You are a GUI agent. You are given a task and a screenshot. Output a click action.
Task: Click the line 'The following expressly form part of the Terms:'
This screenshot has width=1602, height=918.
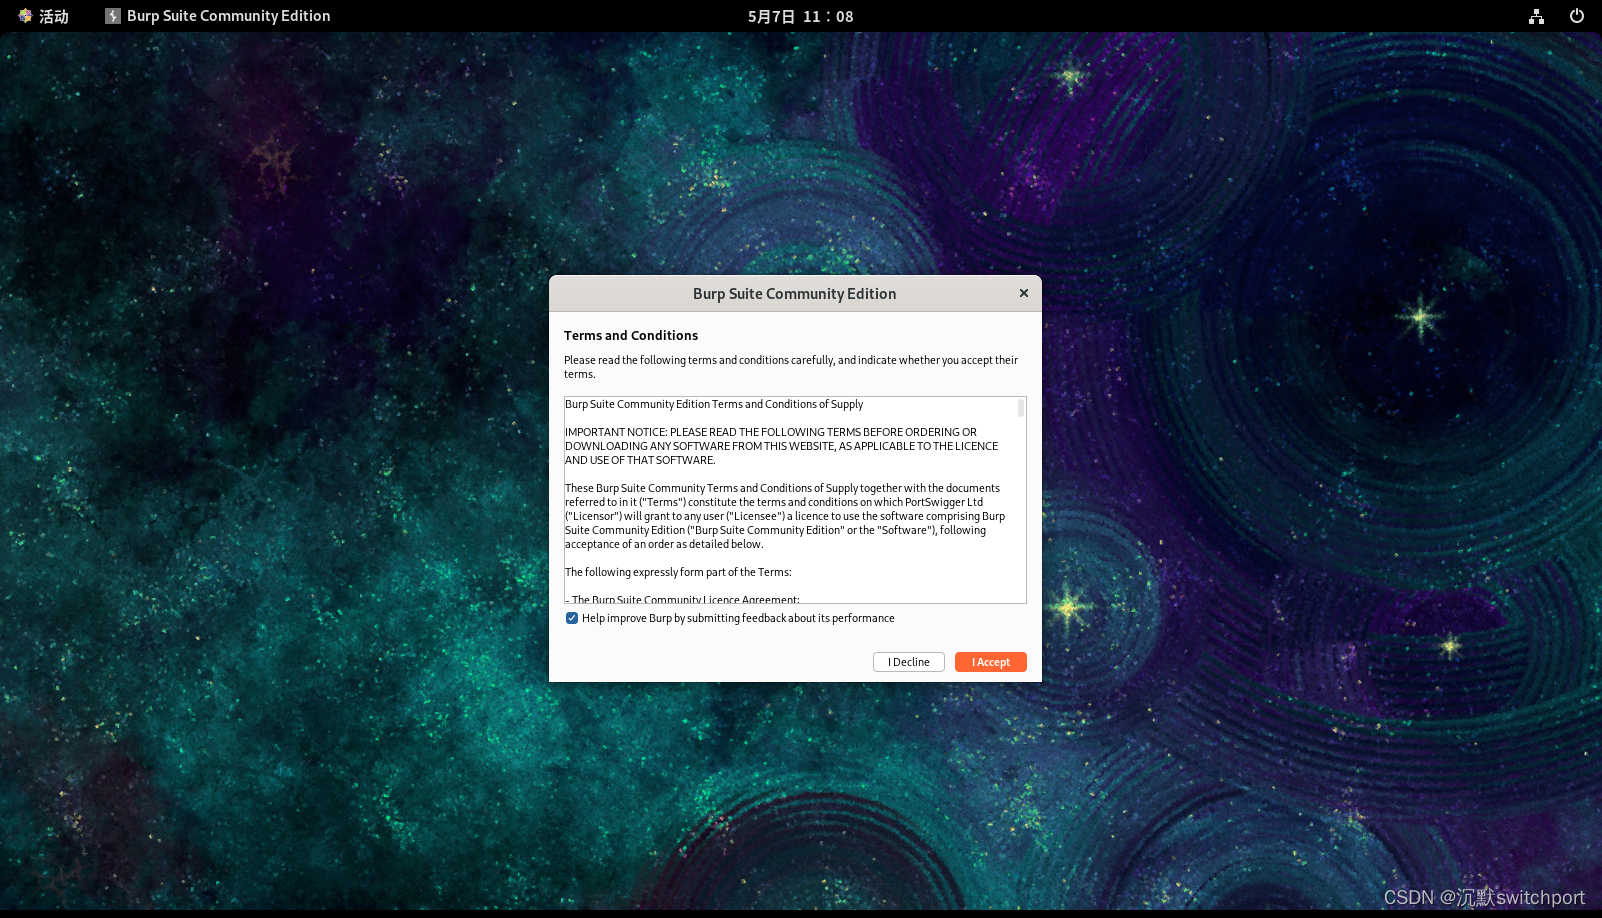(x=678, y=572)
